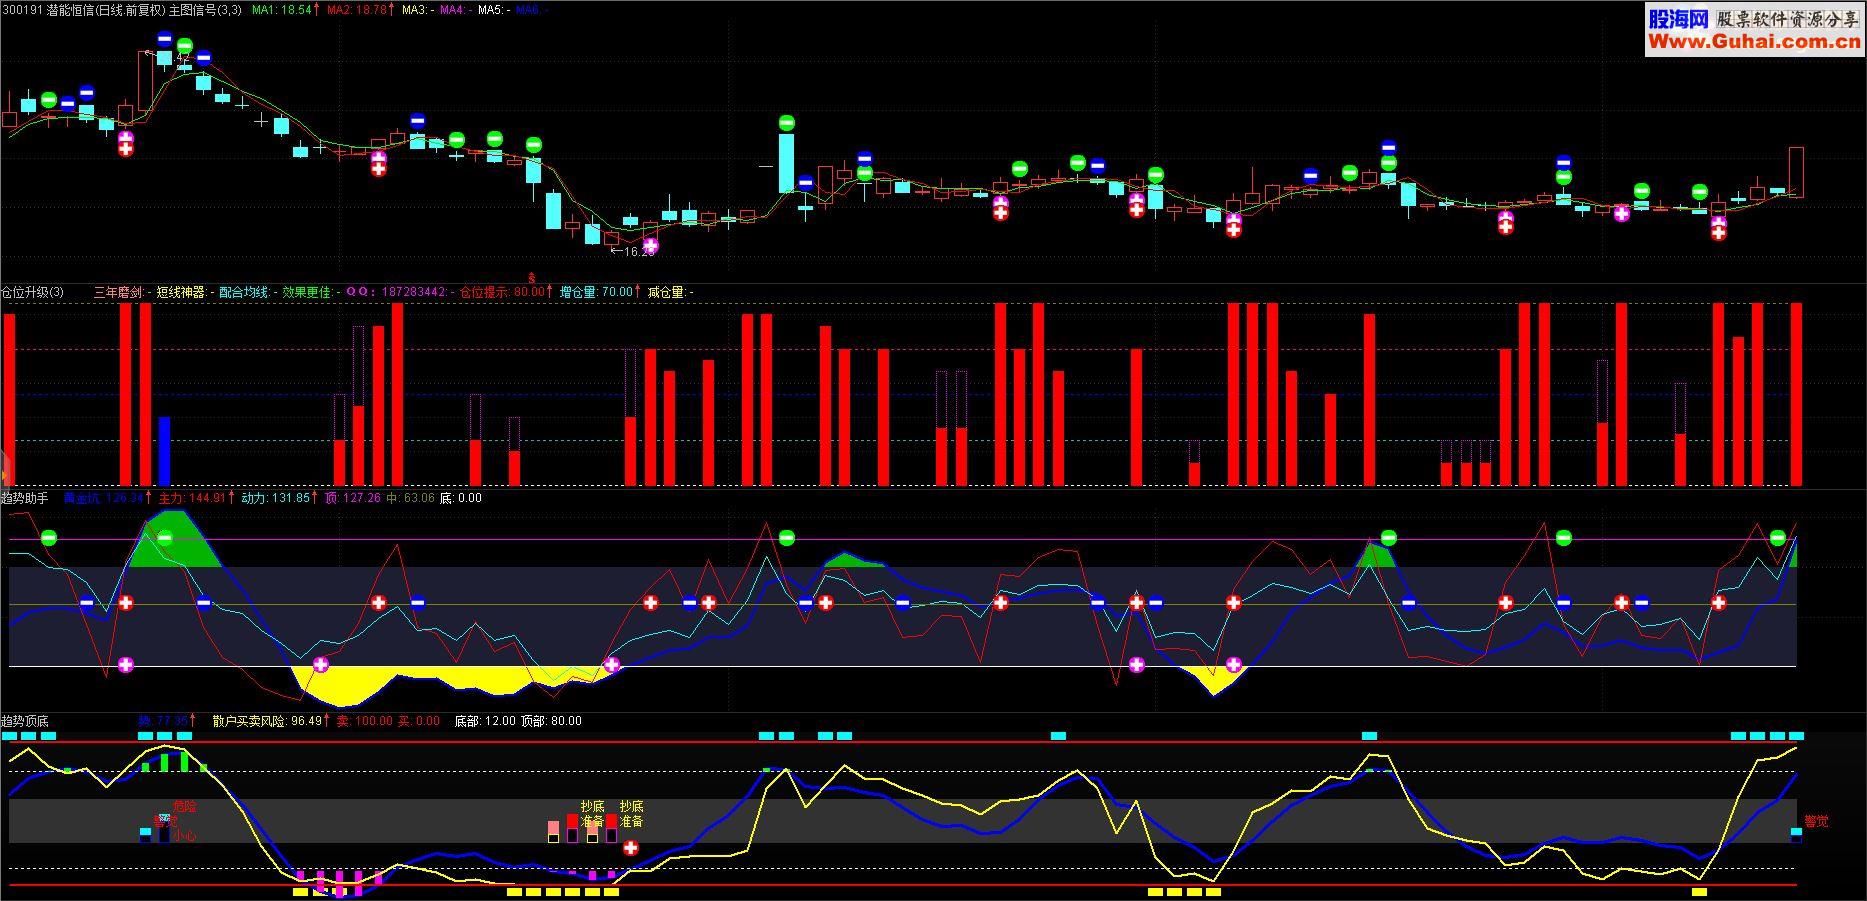
Task: Select the rightmost tall red candle in main chart
Action: 1796,172
